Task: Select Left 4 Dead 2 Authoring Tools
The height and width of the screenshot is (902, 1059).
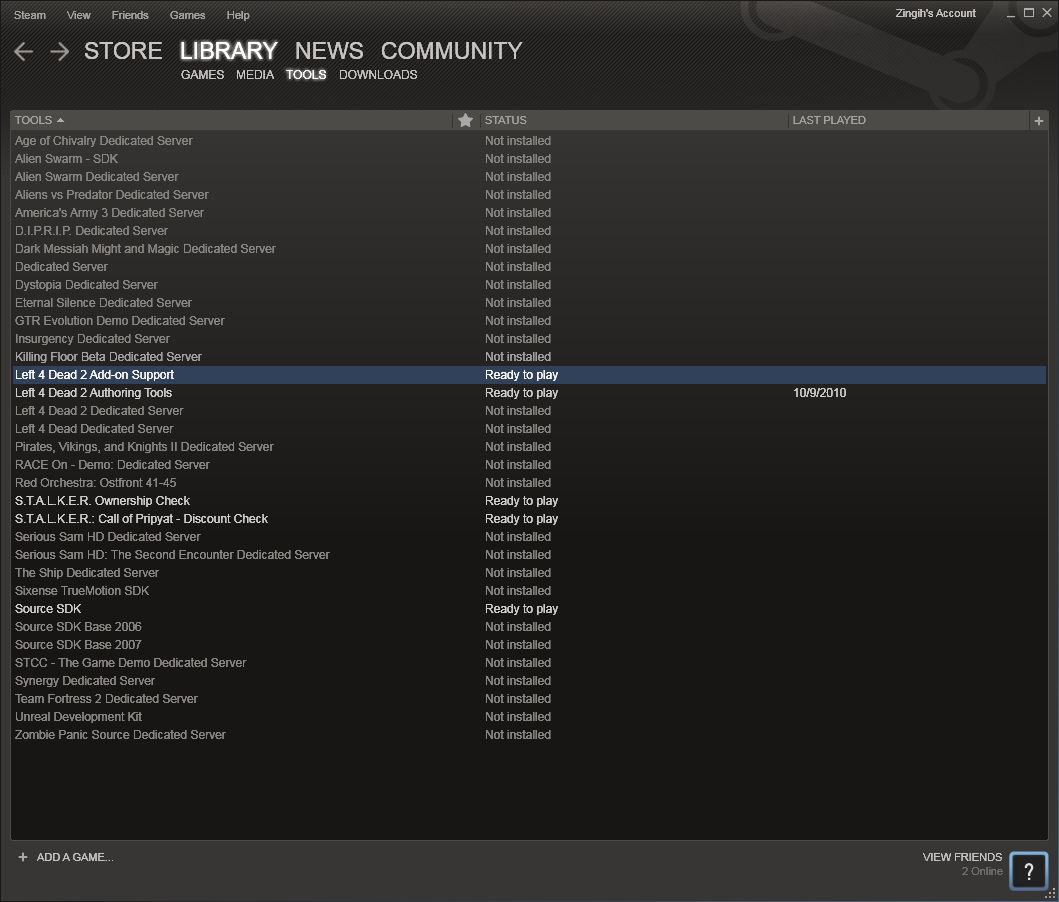Action: [94, 393]
